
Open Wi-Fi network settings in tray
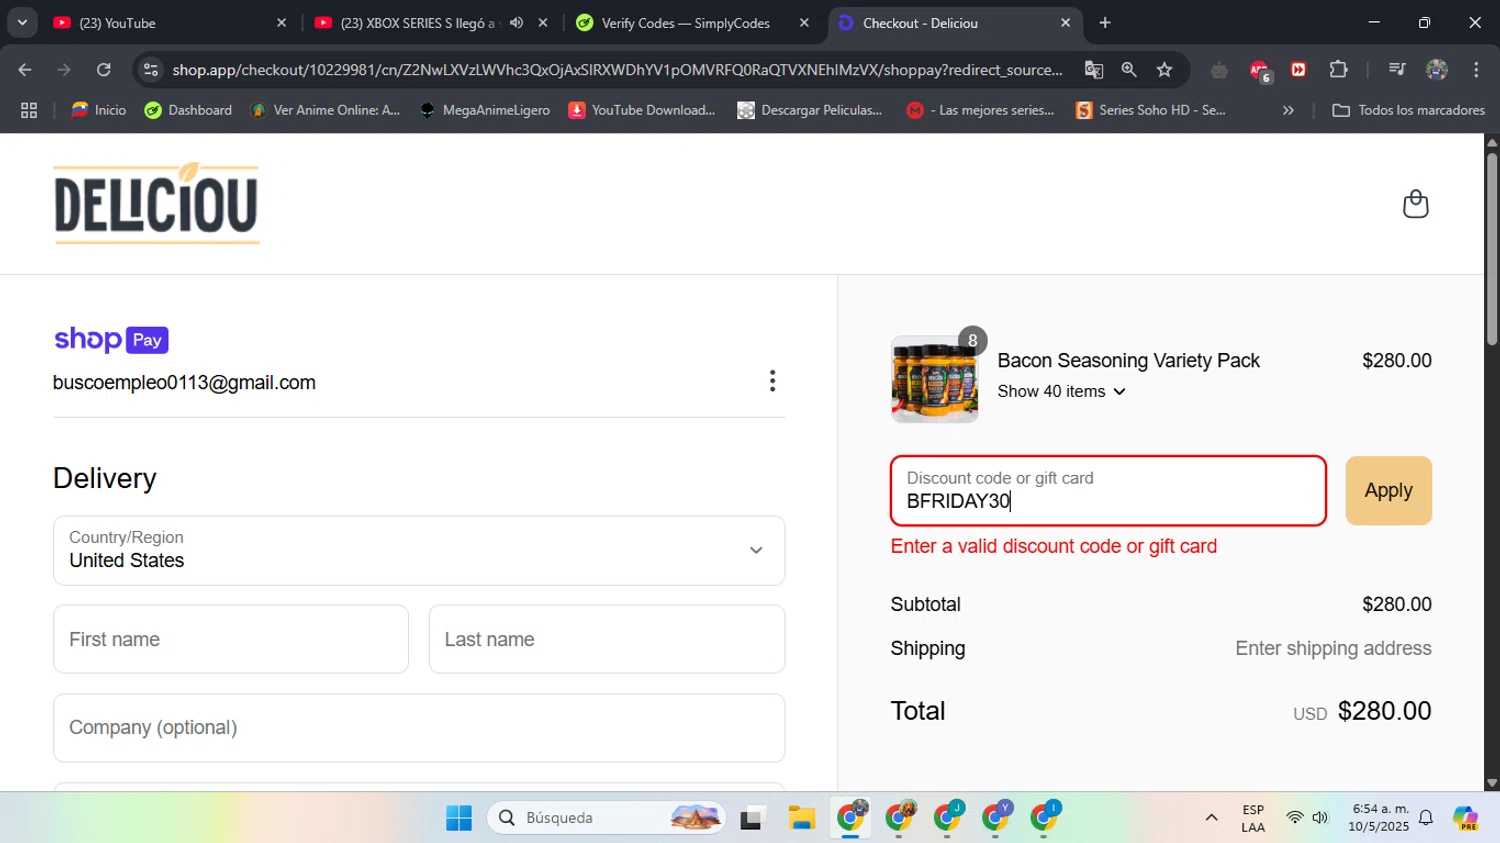point(1294,818)
